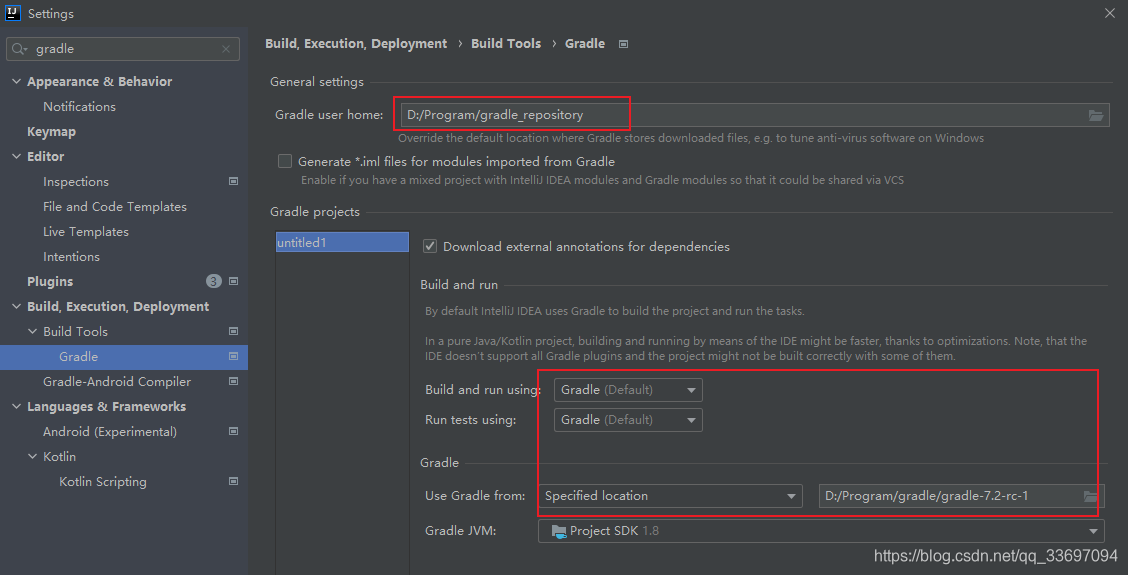Enable Generate *.iml files checkbox
The image size is (1128, 575).
[285, 161]
